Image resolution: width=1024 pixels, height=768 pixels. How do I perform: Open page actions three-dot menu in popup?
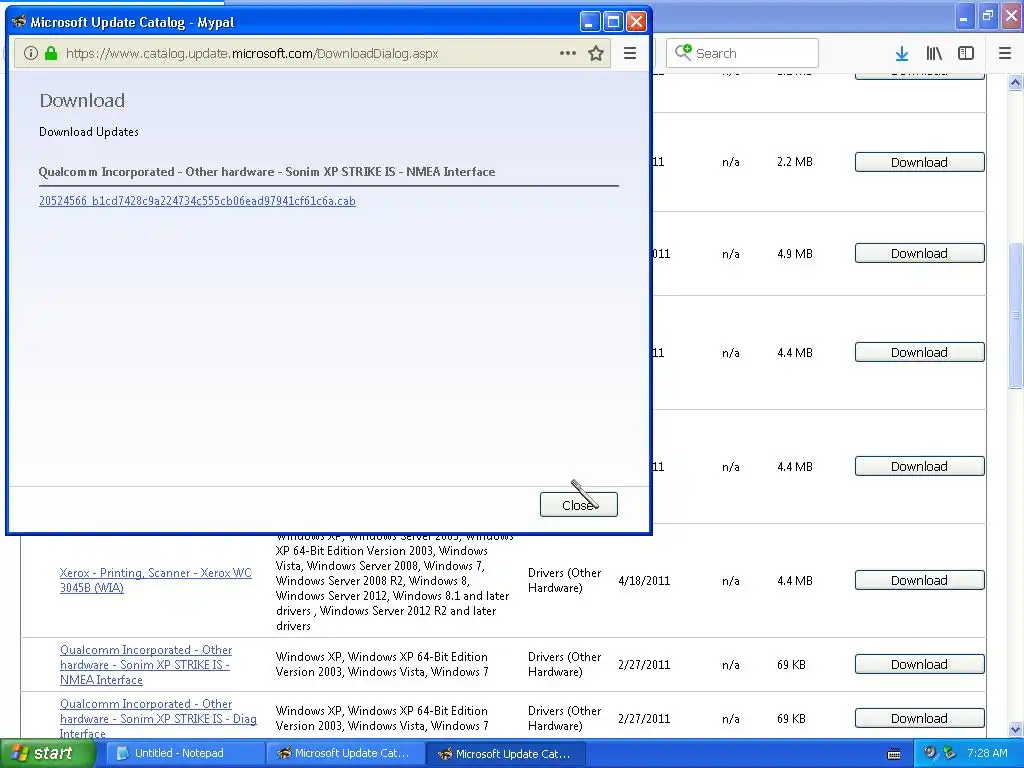pos(568,54)
